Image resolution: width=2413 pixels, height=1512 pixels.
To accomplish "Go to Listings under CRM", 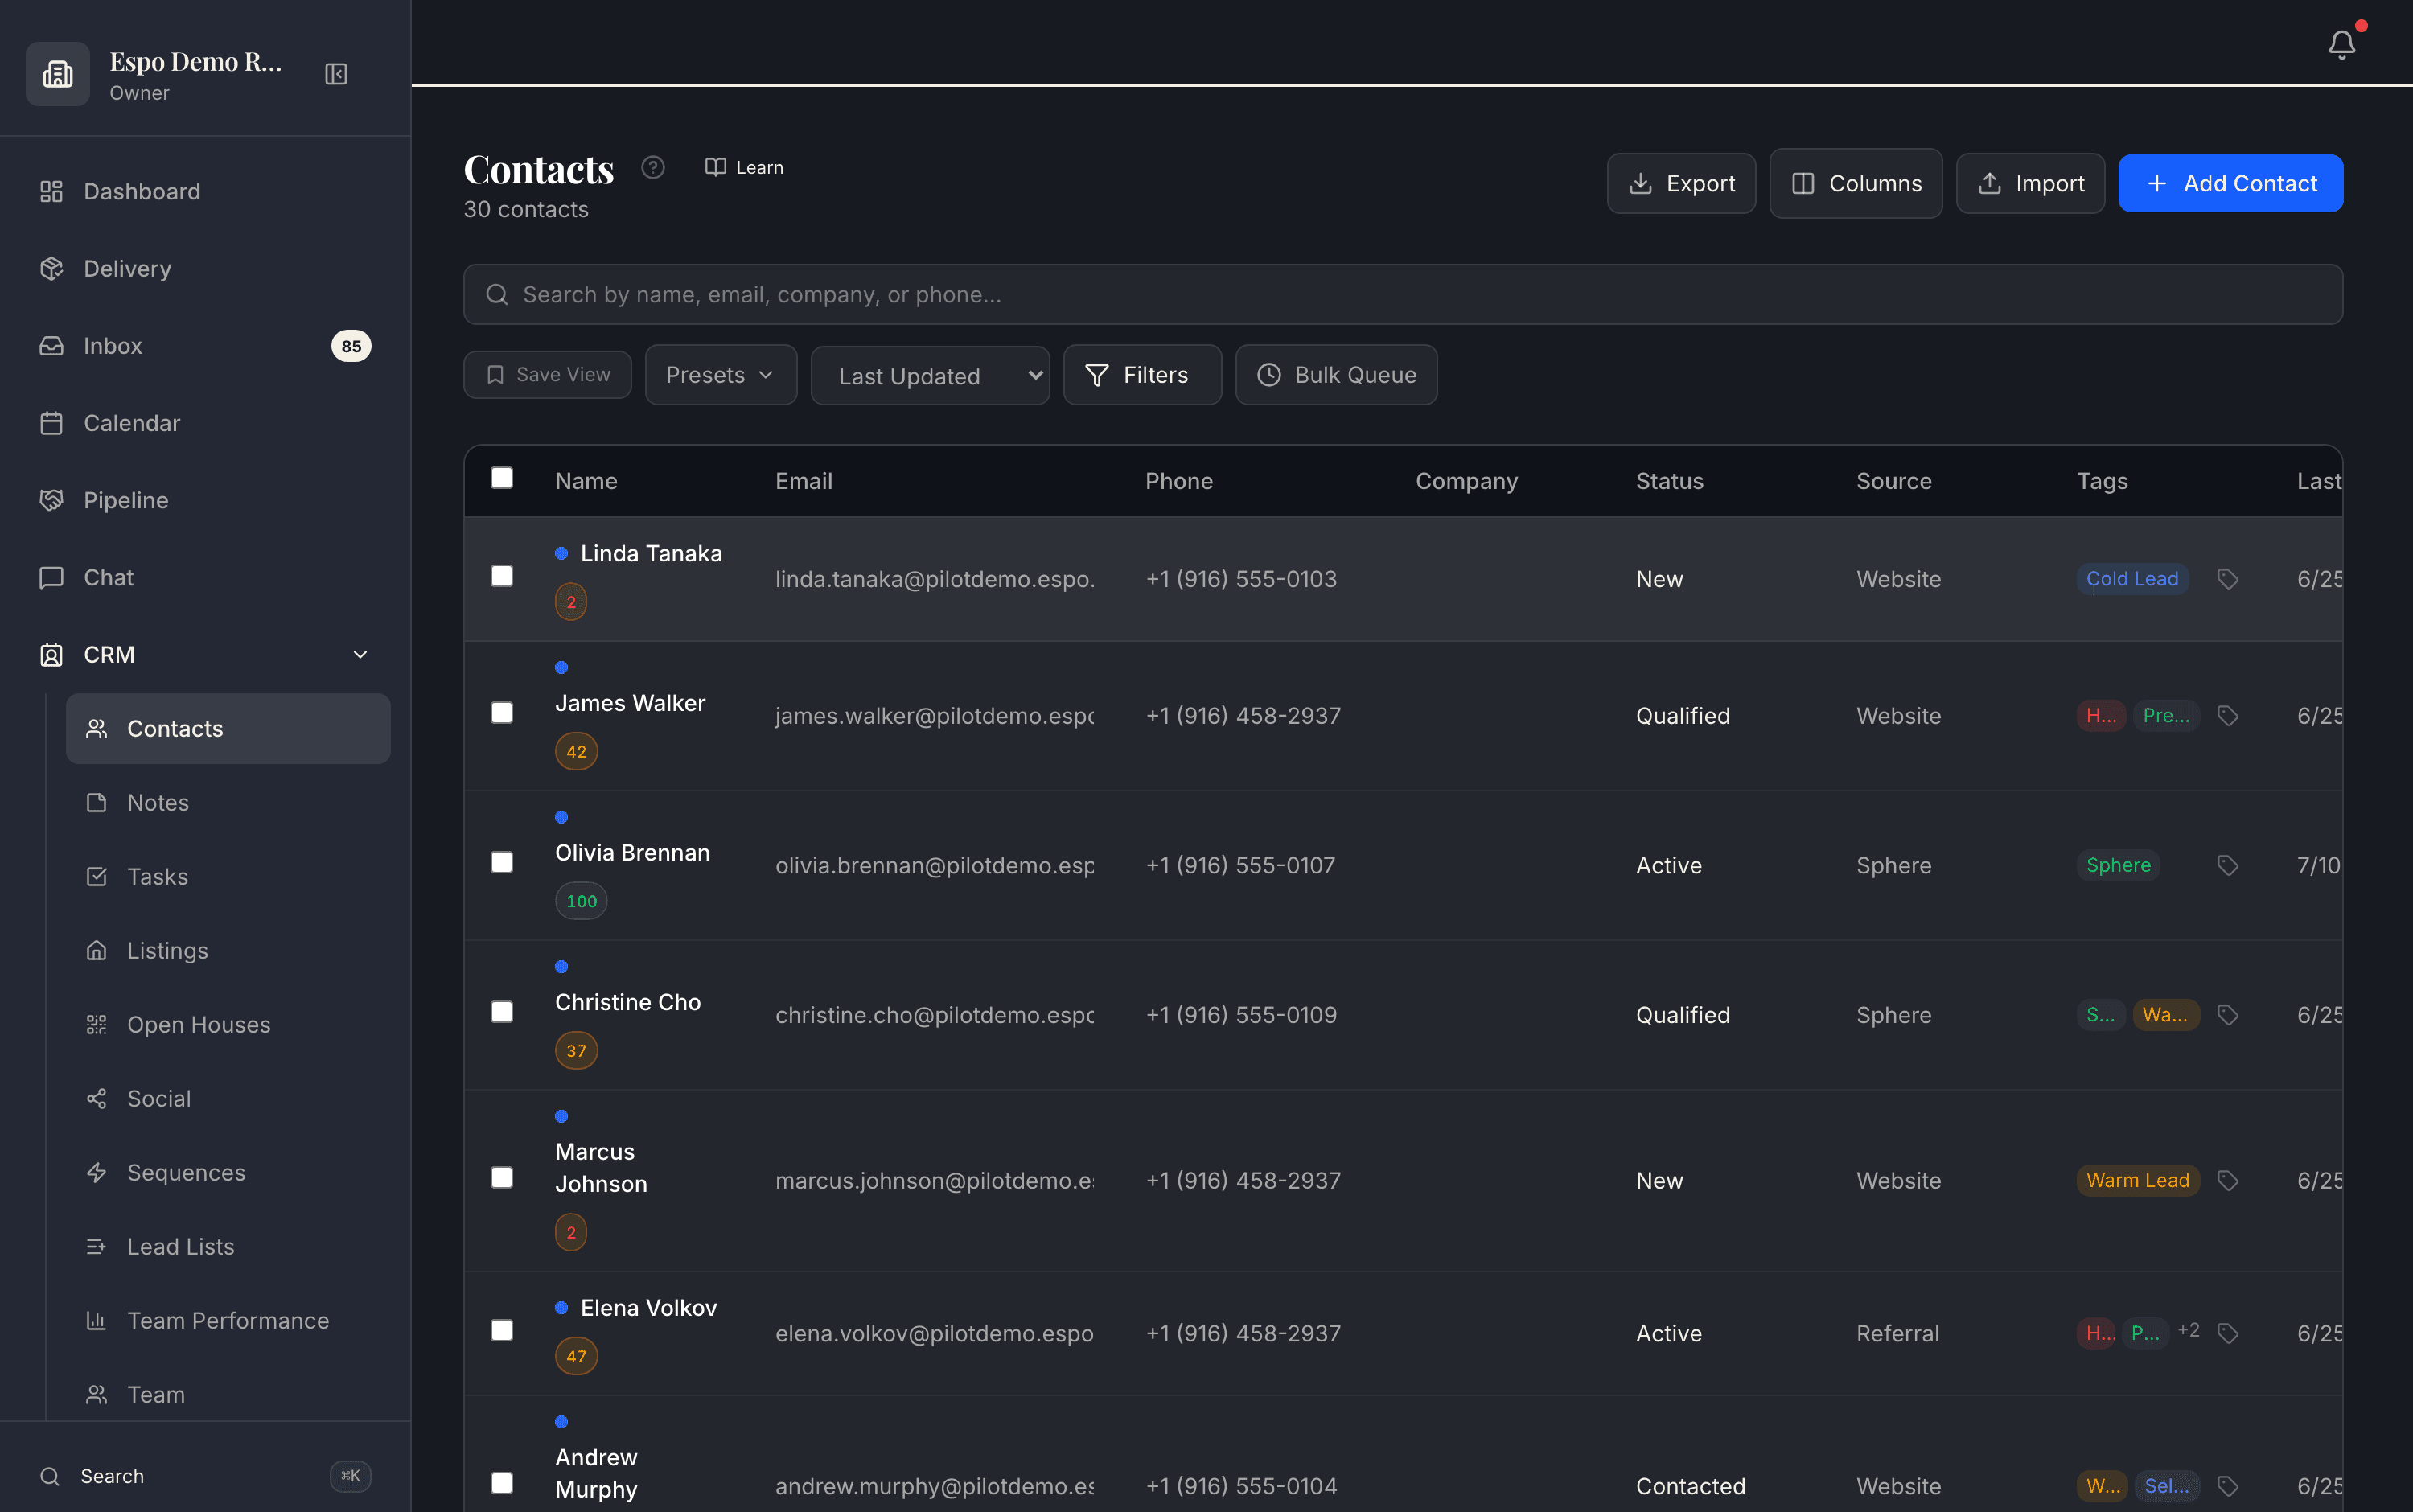I will [x=228, y=951].
